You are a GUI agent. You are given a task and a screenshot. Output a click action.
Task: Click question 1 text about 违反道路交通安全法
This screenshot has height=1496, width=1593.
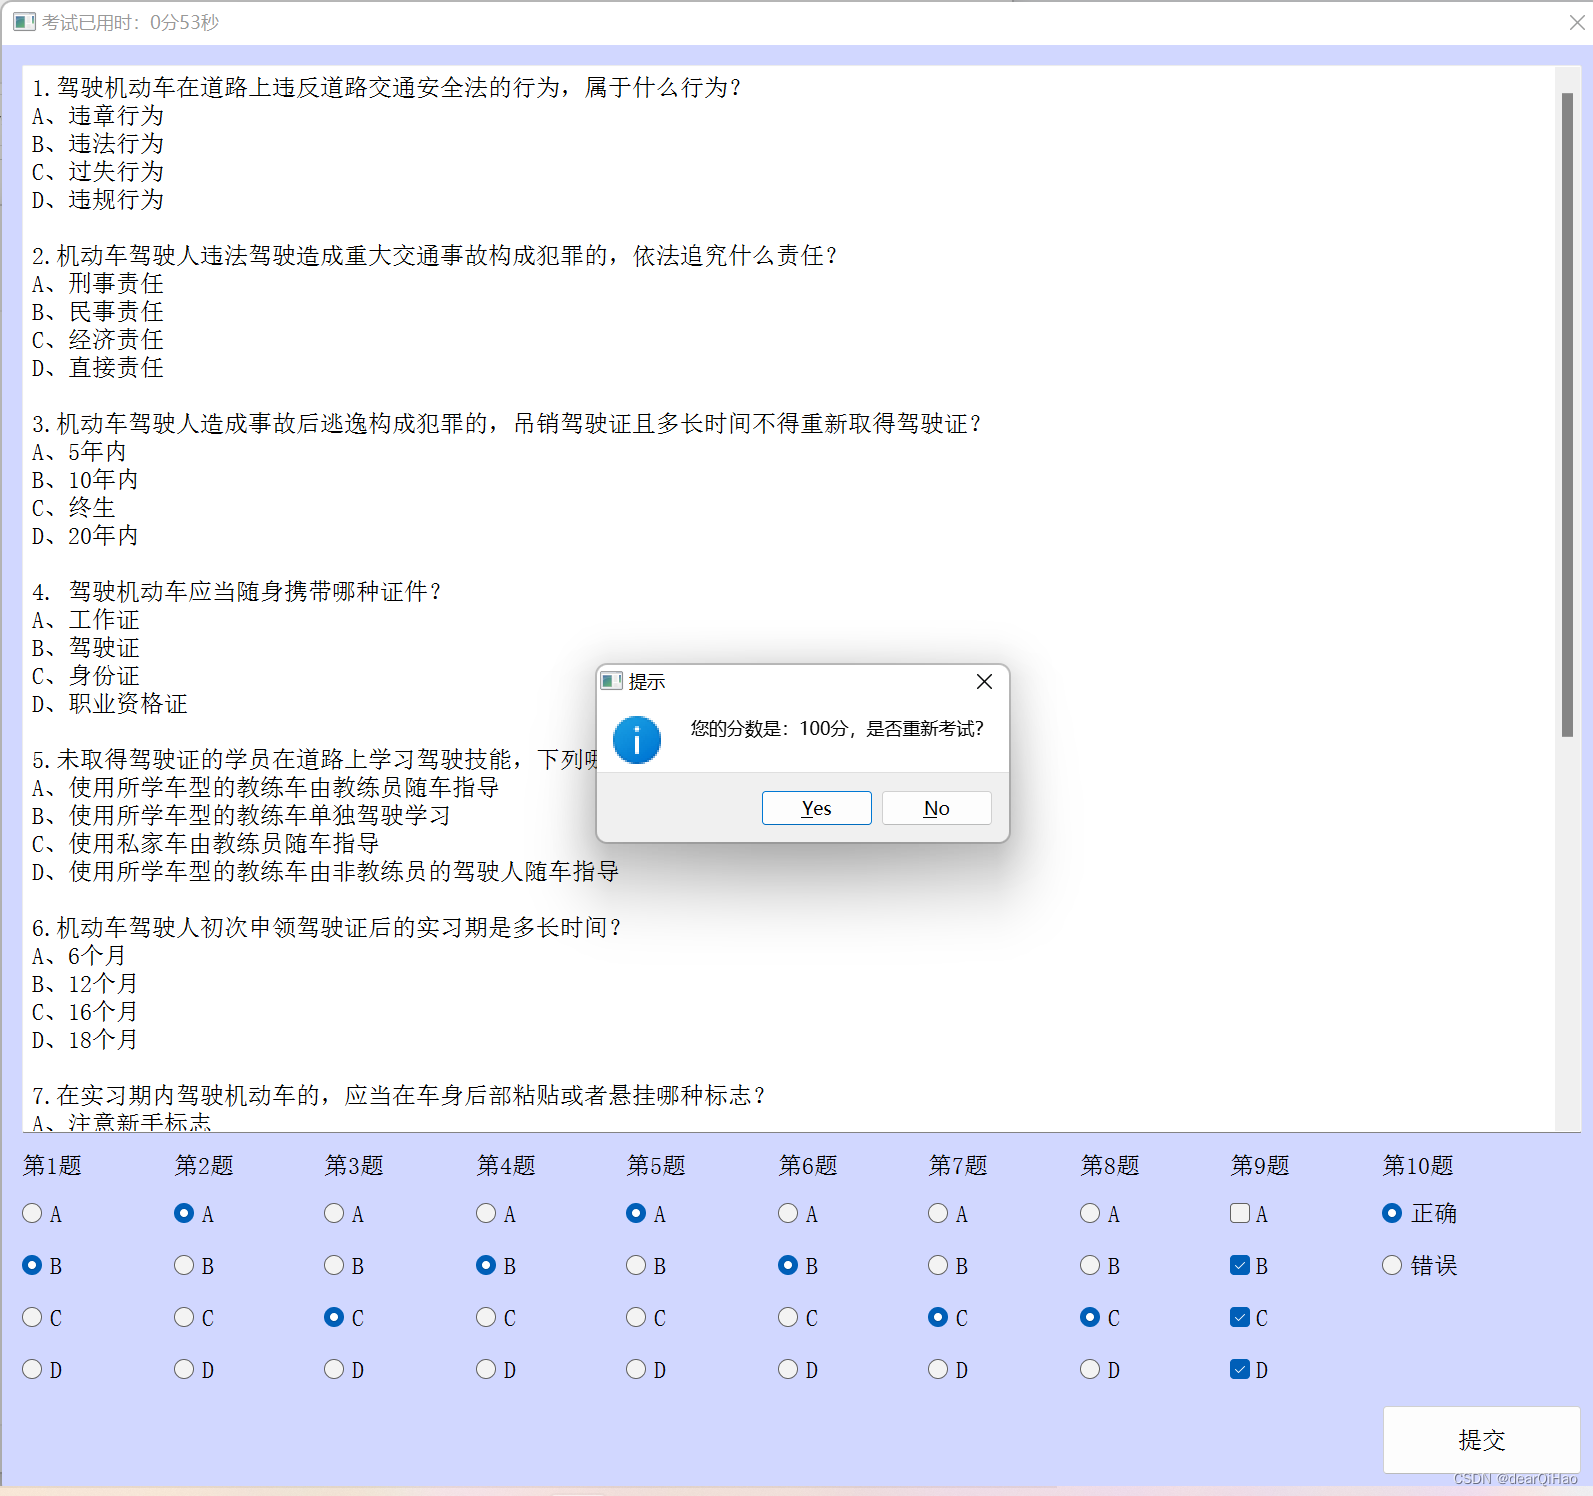coord(386,88)
